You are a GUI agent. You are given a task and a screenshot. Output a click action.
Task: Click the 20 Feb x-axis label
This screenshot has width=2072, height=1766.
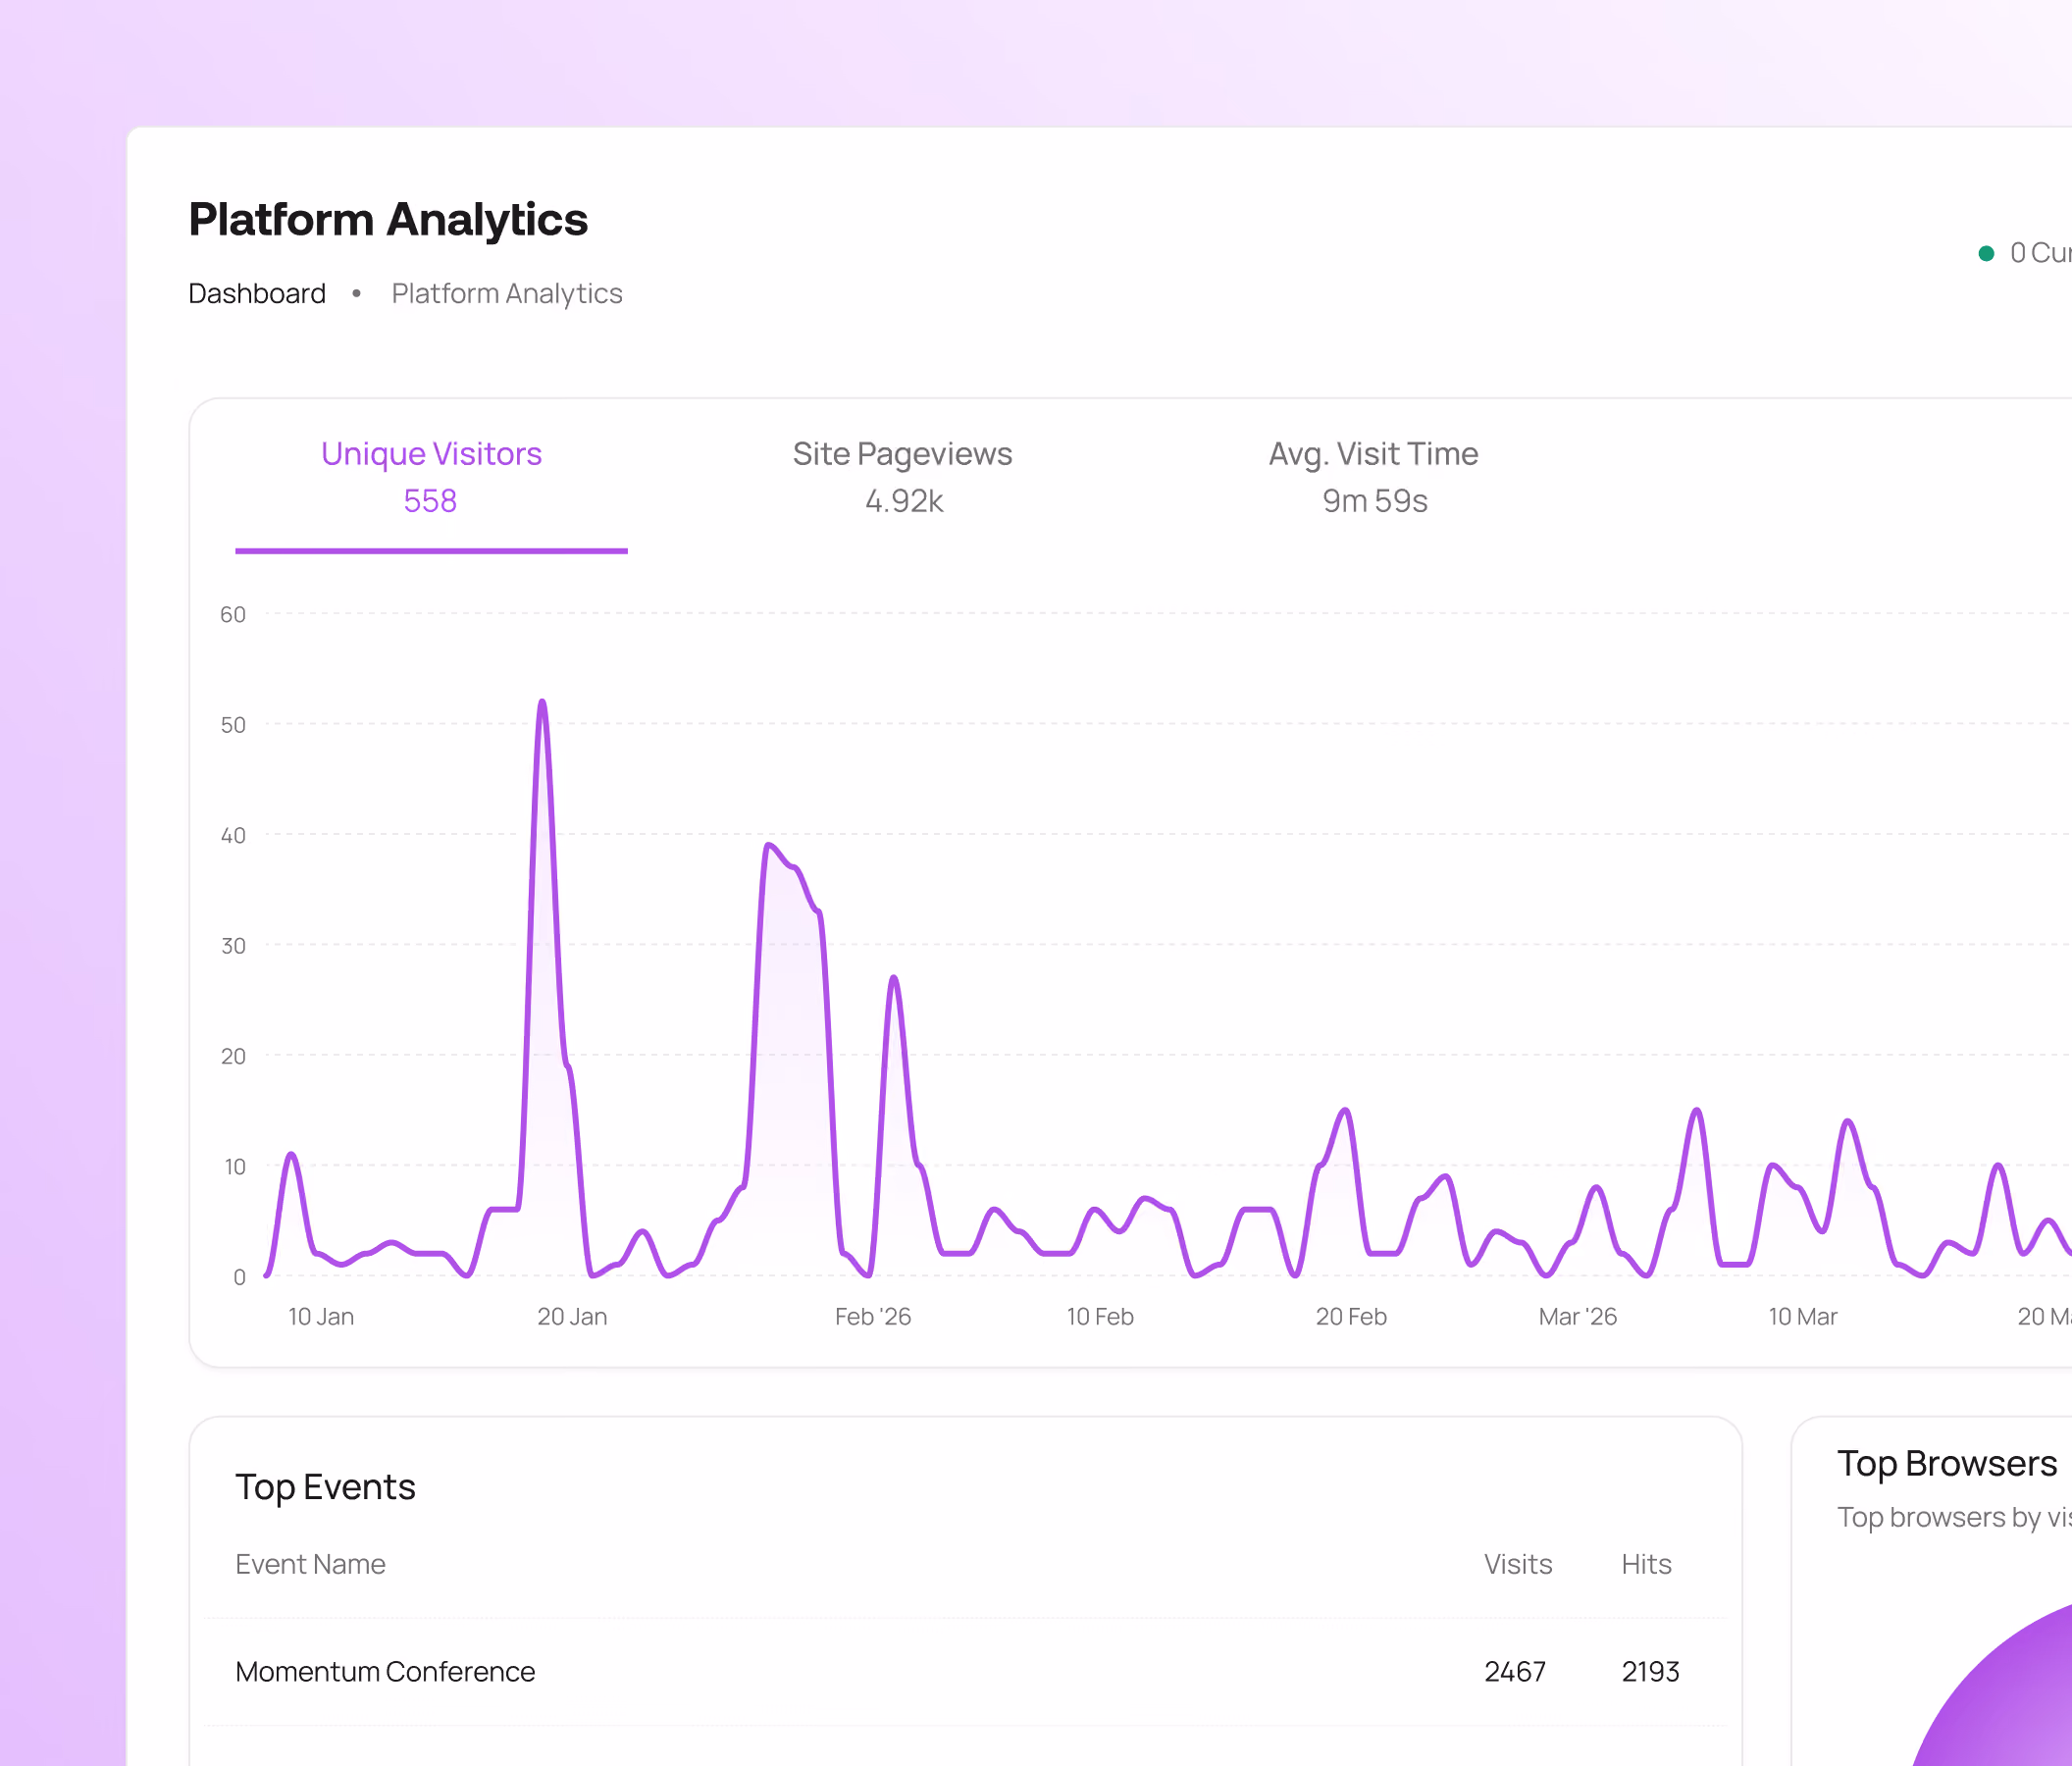(1351, 1316)
